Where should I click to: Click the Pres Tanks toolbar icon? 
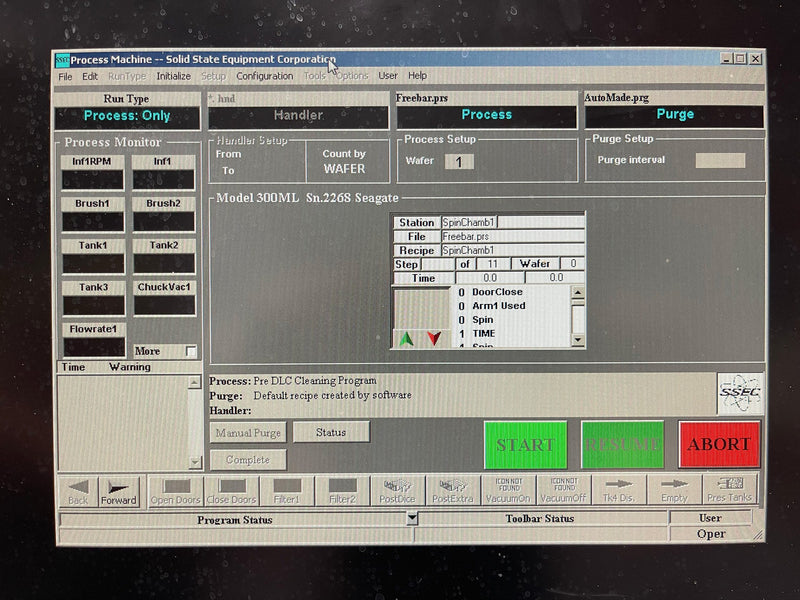[x=730, y=490]
